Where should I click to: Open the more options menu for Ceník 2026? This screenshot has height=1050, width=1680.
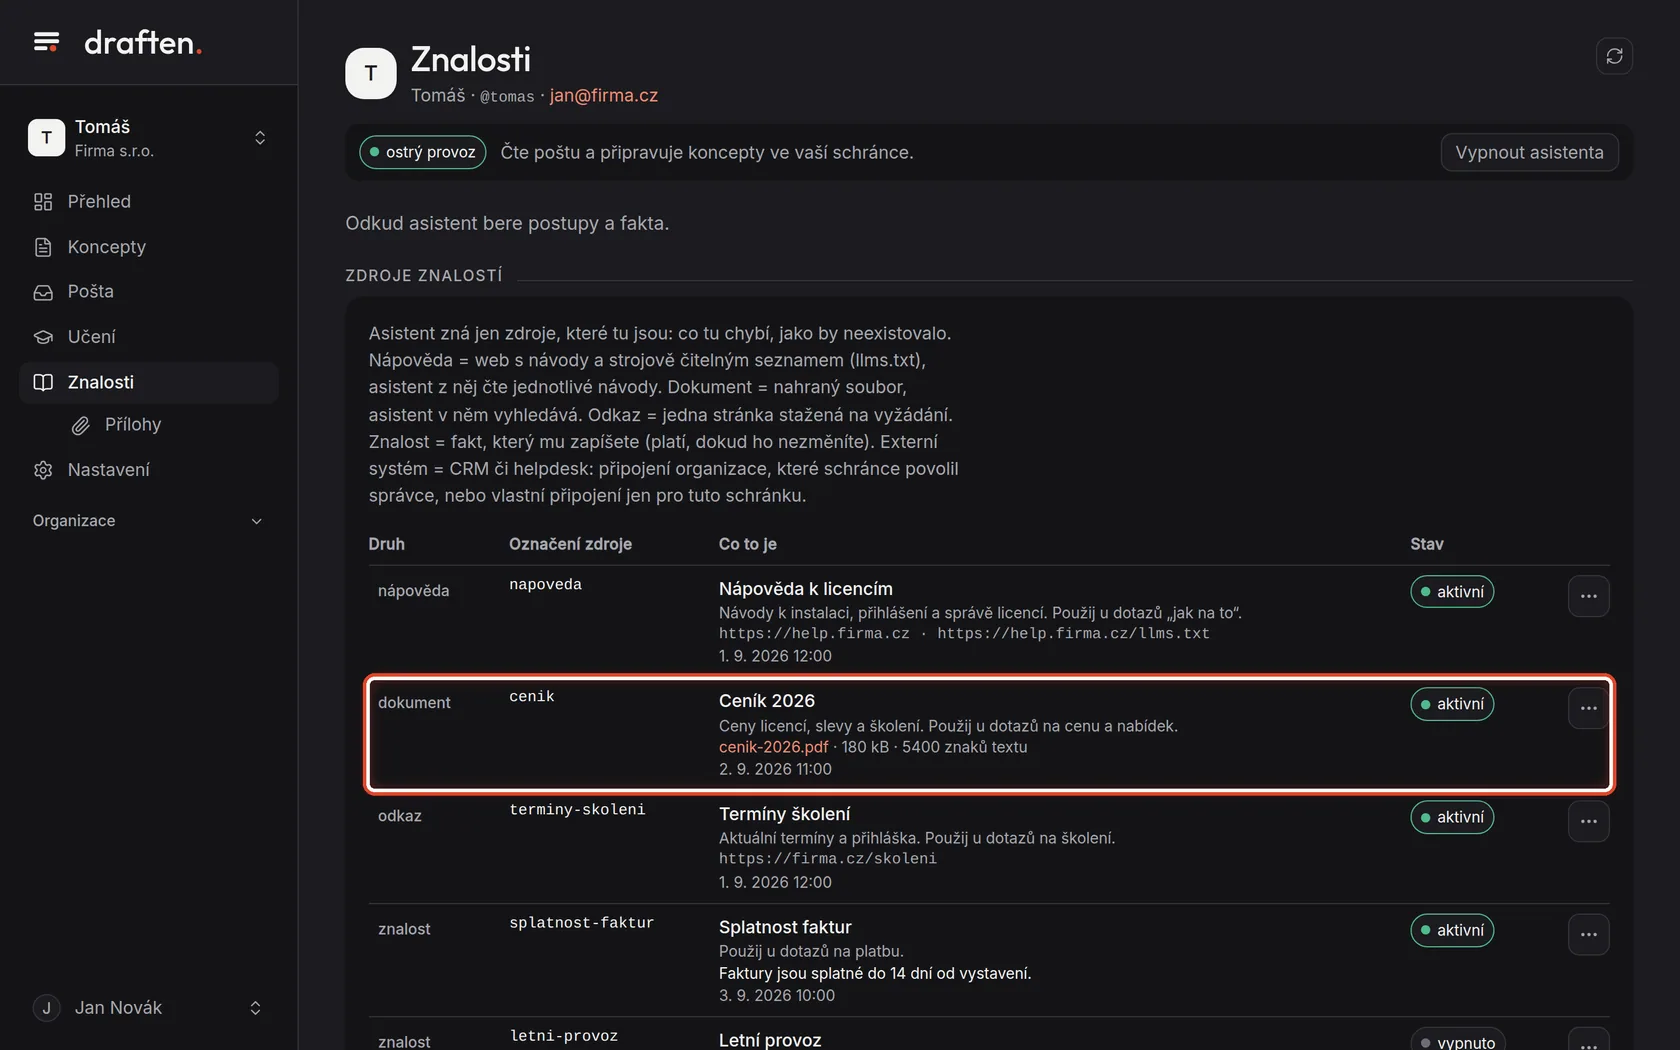pyautogui.click(x=1588, y=708)
